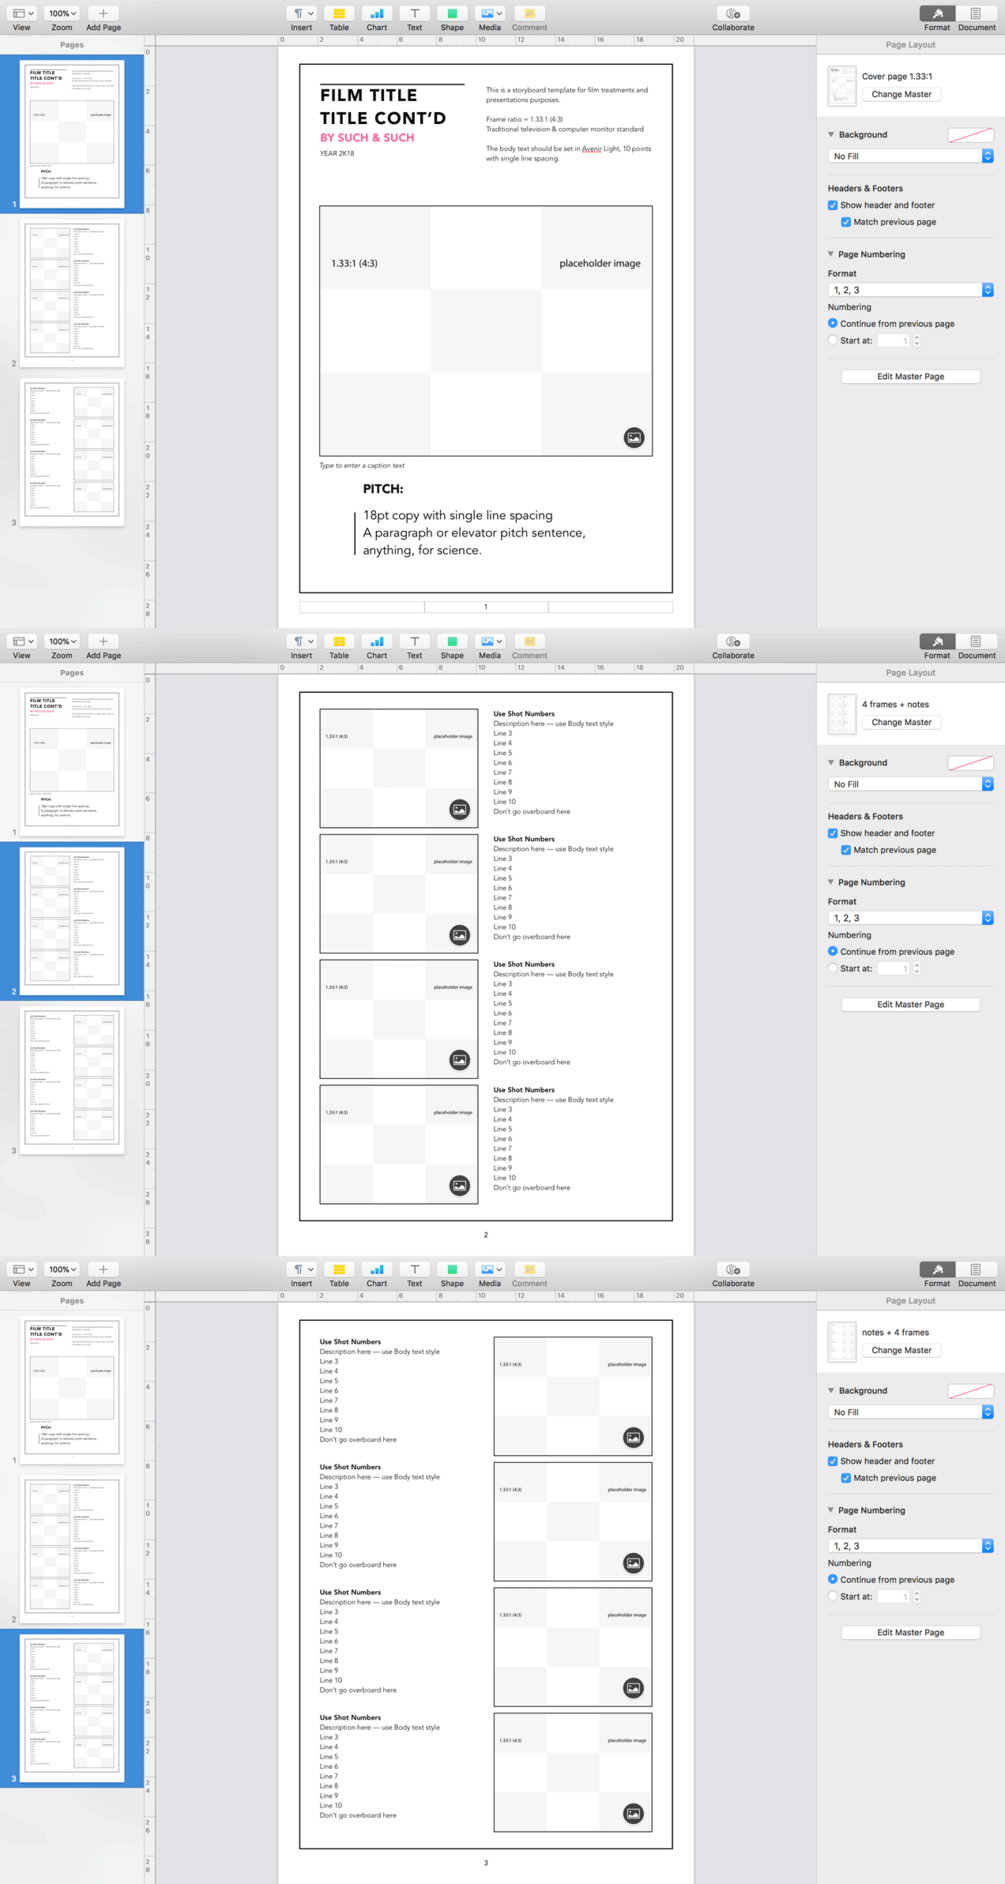Open Background color swatch in 'notes + 4 frames' window
Viewport: 1005px width, 1884px height.
click(970, 1391)
